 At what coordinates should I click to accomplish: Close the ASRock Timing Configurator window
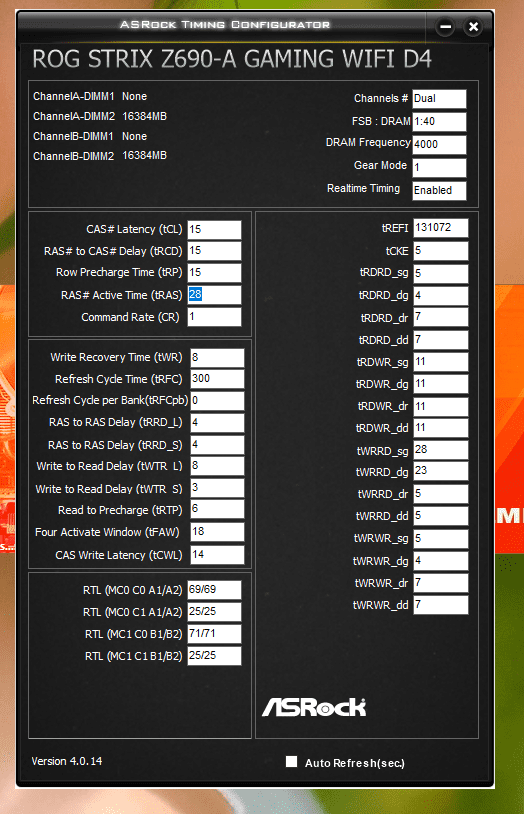tap(473, 26)
